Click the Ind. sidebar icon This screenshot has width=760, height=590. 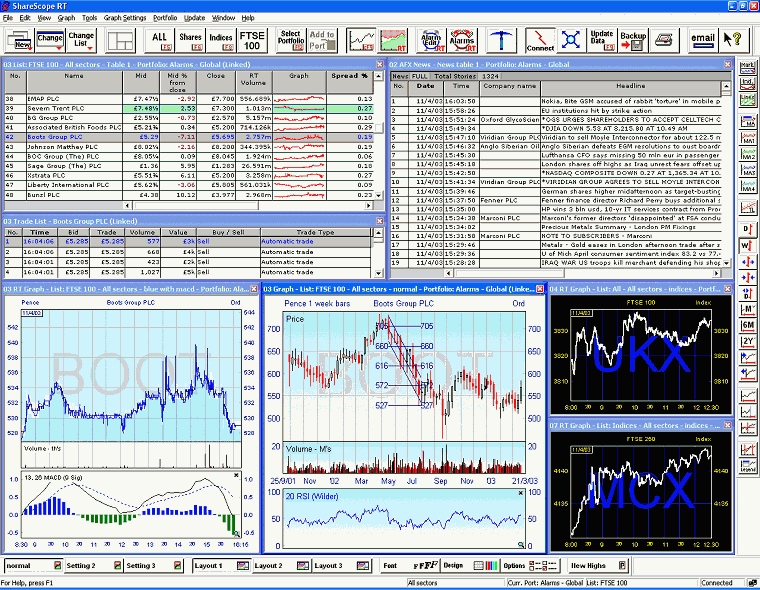(x=748, y=84)
